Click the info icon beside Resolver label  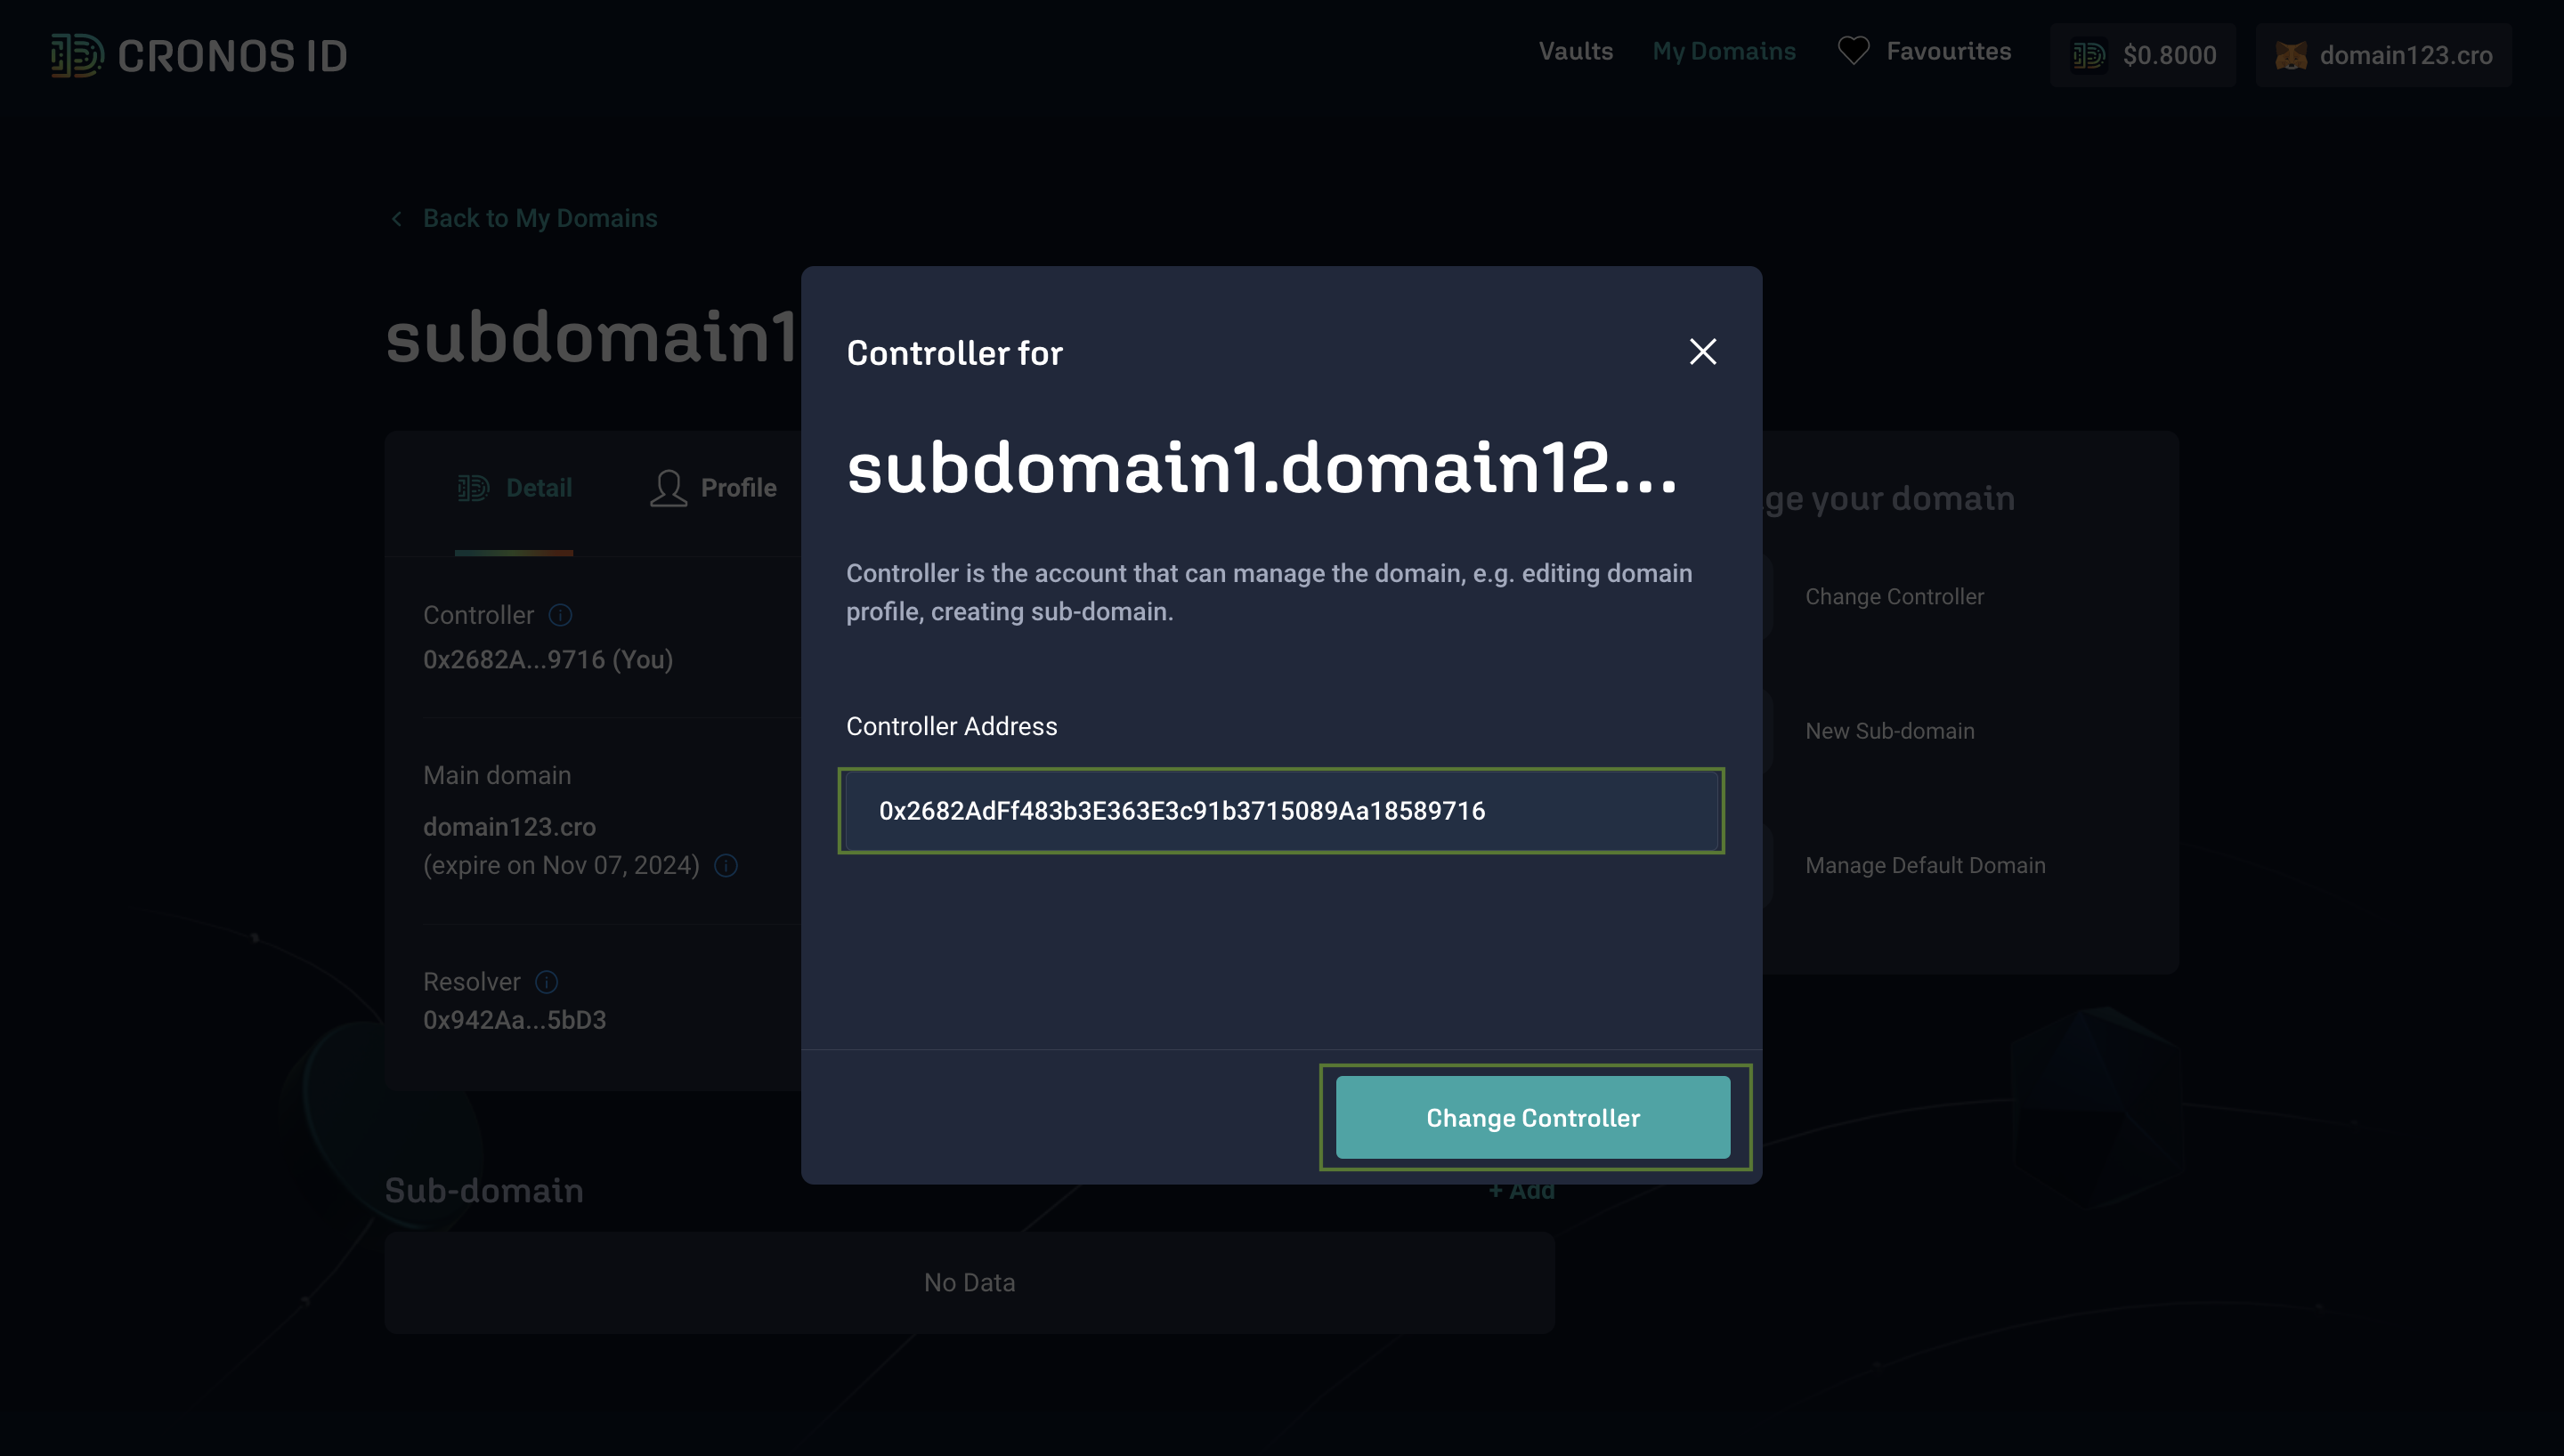tap(546, 982)
